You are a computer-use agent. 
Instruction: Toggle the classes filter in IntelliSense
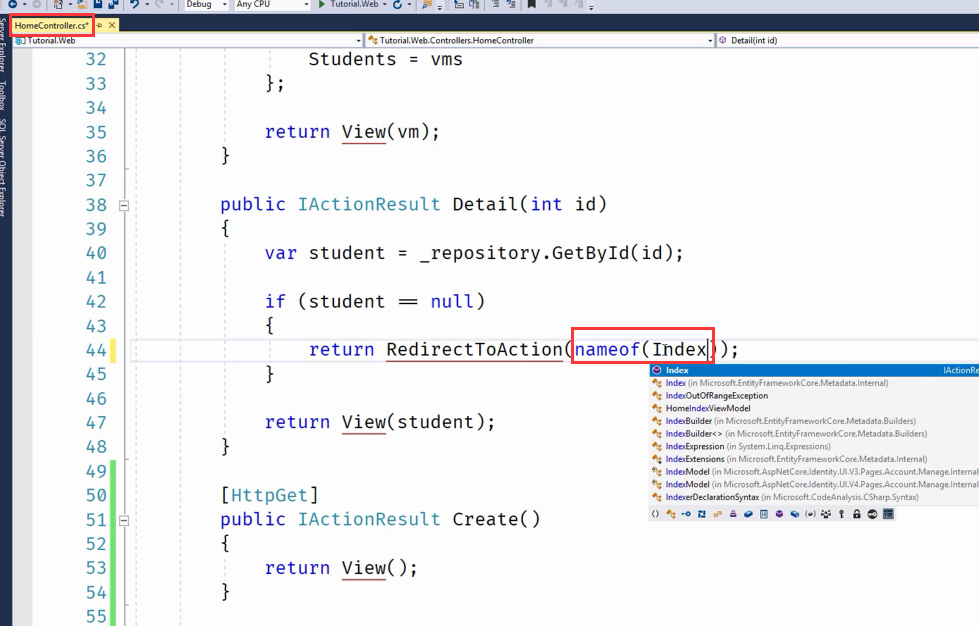point(671,514)
